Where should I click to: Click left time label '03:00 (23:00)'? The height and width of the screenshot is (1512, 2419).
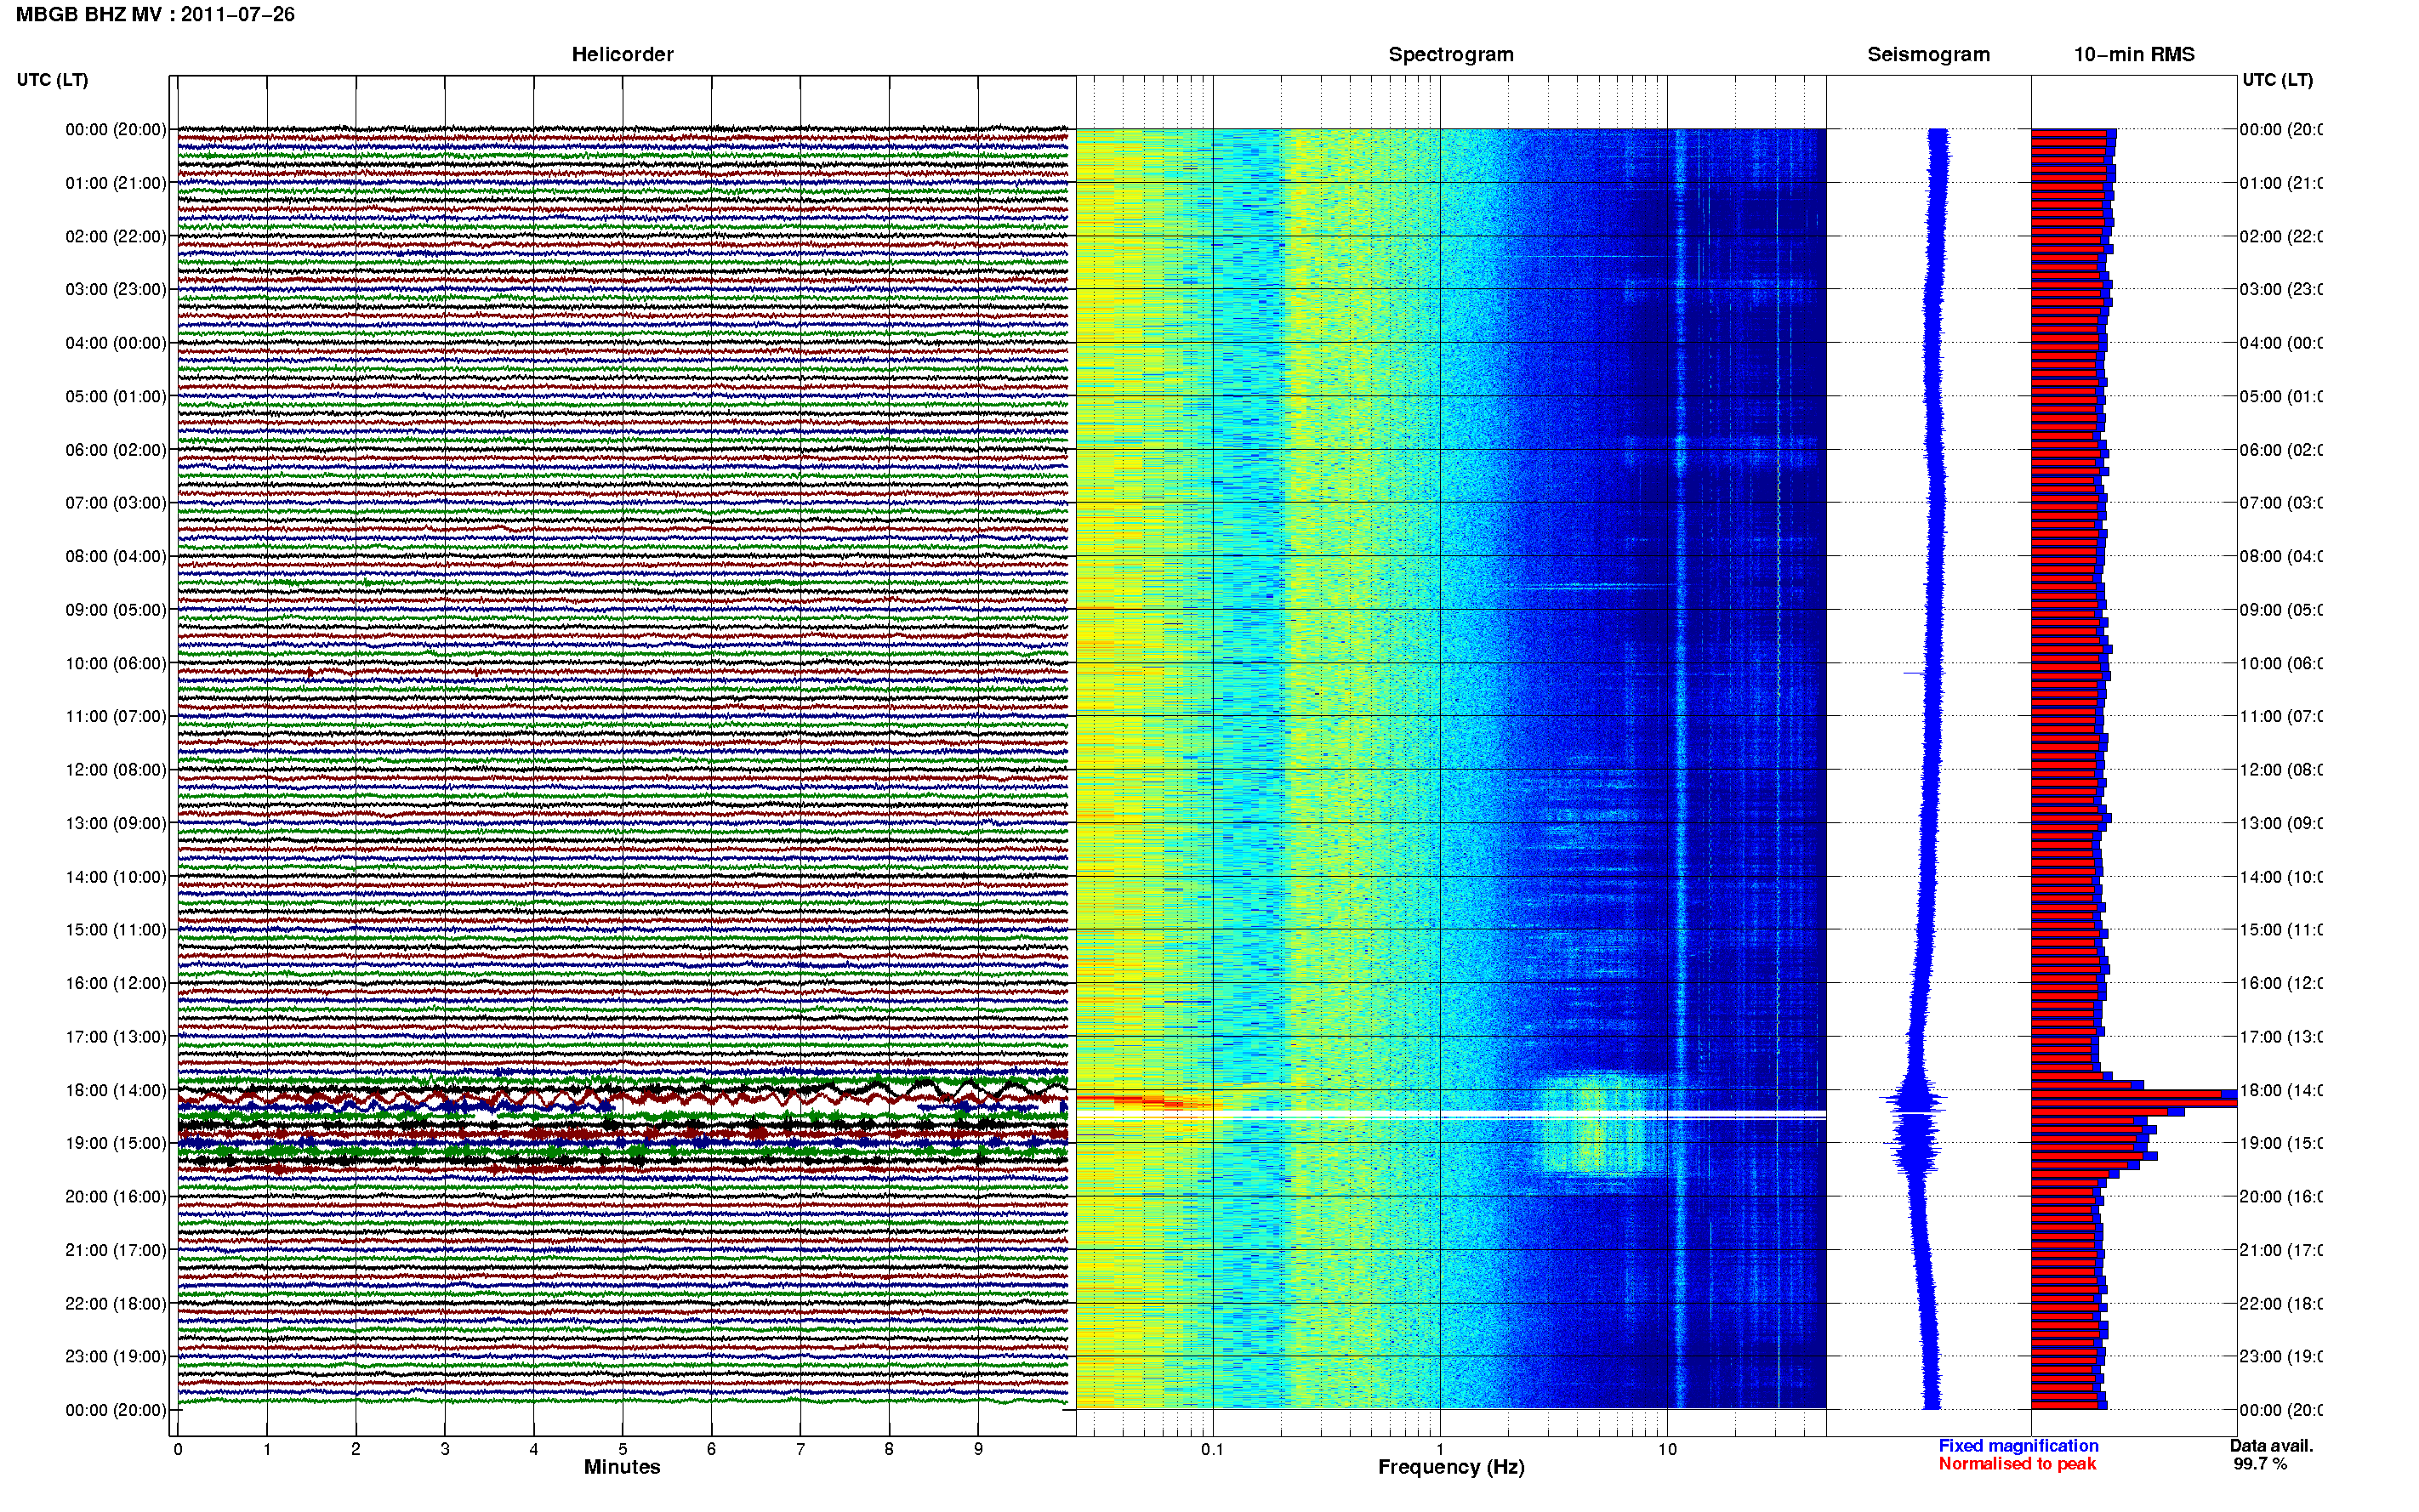(x=116, y=289)
